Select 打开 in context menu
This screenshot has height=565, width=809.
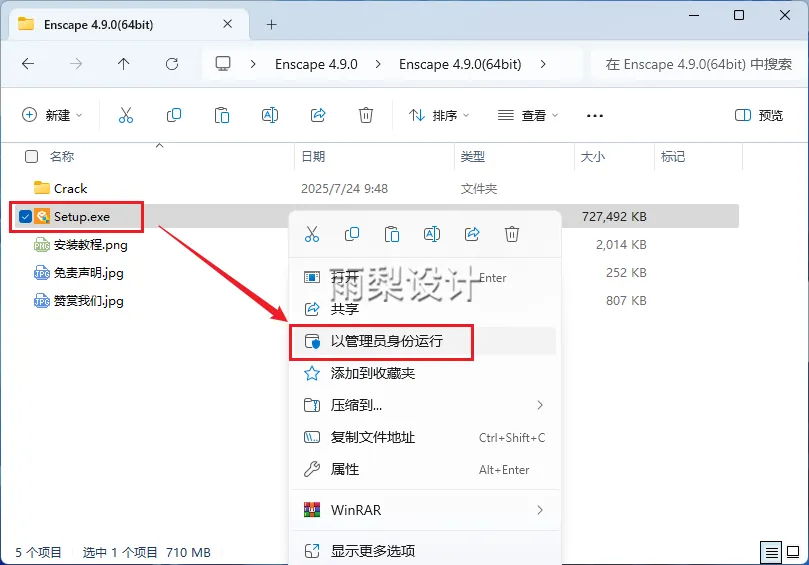coord(425,278)
